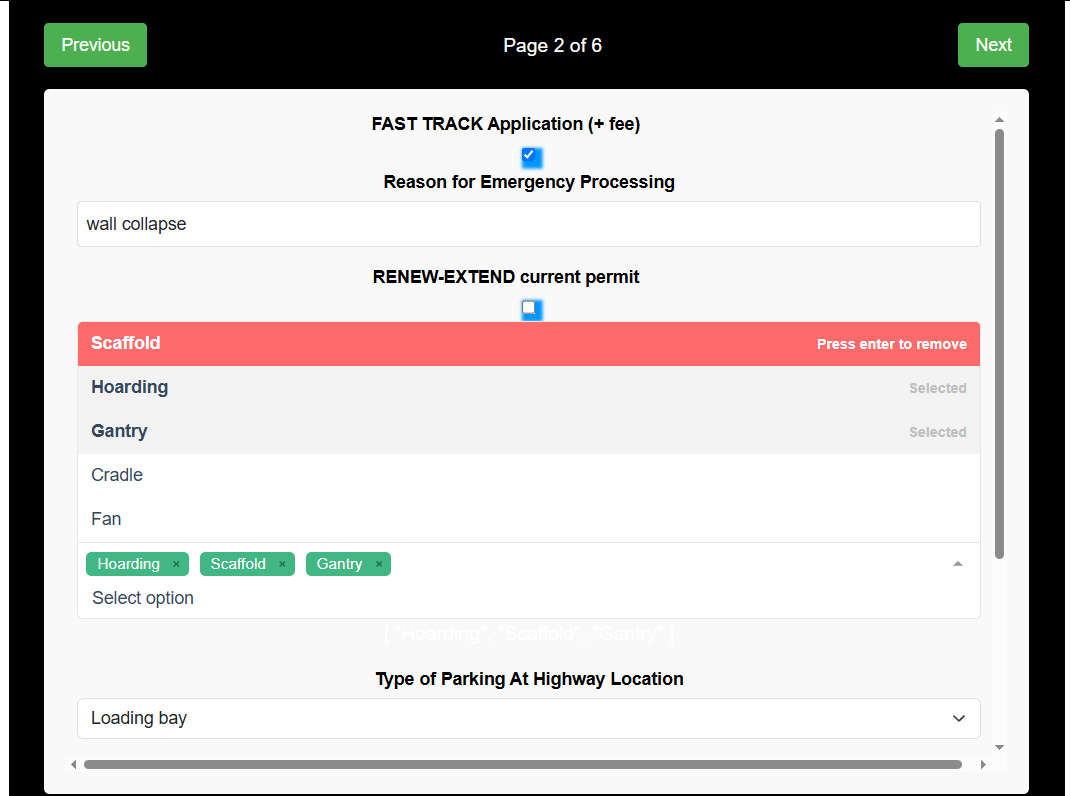Click the Previous button
1070x796 pixels.
click(95, 45)
